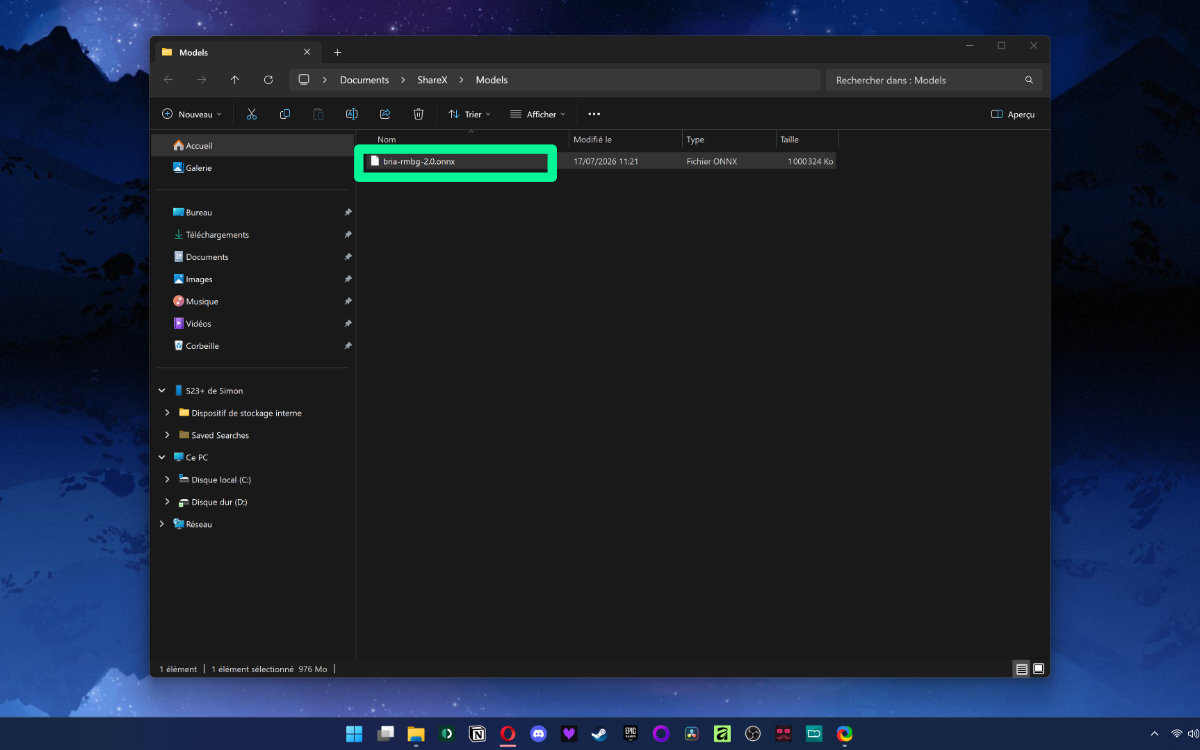This screenshot has width=1200, height=750.
Task: Expand Disque dur (D:) node
Action: point(167,502)
